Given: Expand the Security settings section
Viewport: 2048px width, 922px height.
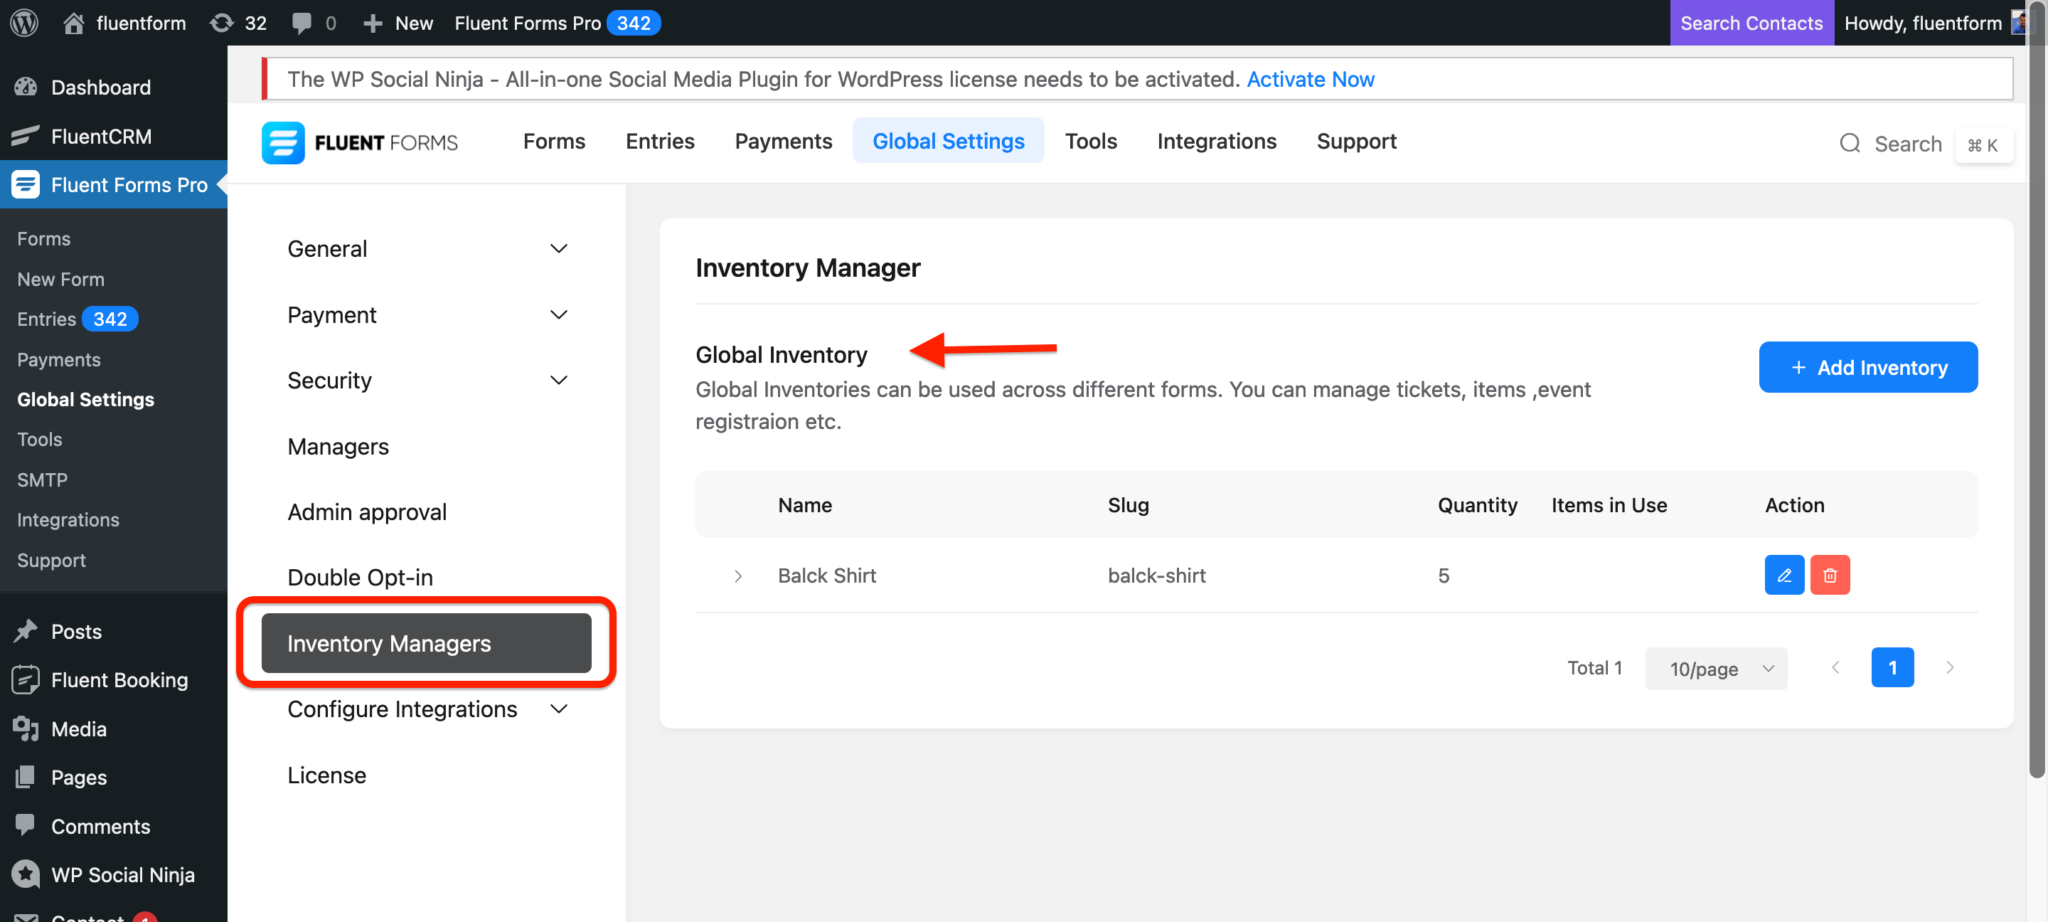Looking at the screenshot, I should tap(559, 381).
